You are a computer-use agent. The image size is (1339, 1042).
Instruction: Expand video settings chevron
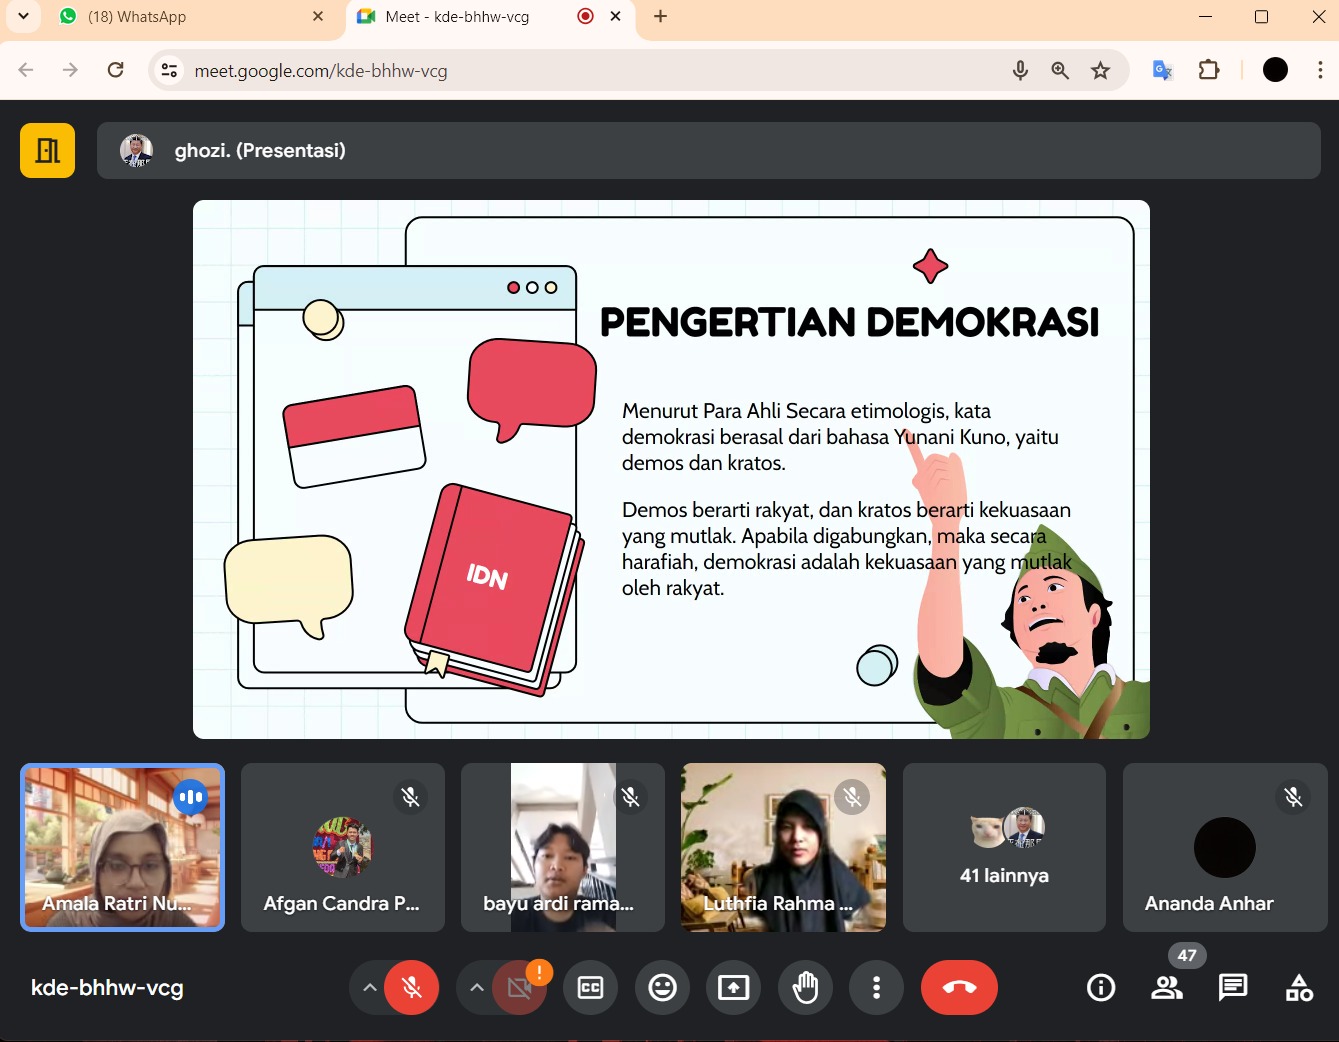click(477, 988)
